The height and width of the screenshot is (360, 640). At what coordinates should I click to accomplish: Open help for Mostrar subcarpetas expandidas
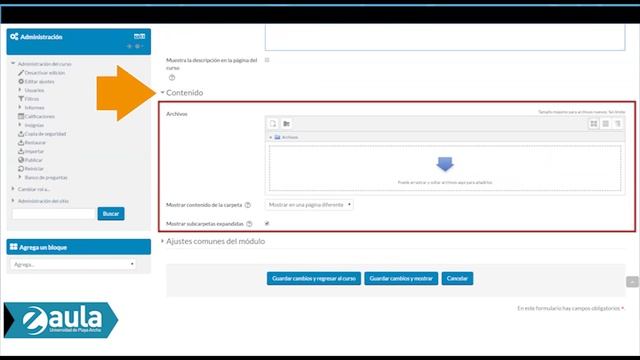tap(249, 224)
